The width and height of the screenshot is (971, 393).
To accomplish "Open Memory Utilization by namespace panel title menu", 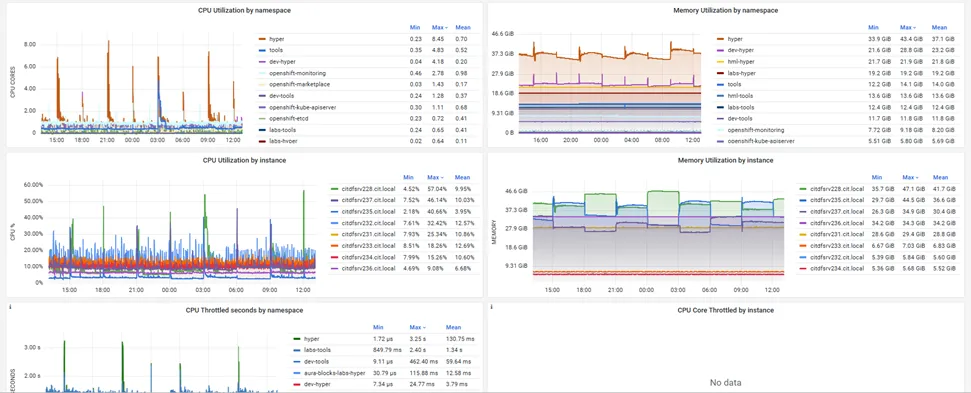I will [726, 10].
